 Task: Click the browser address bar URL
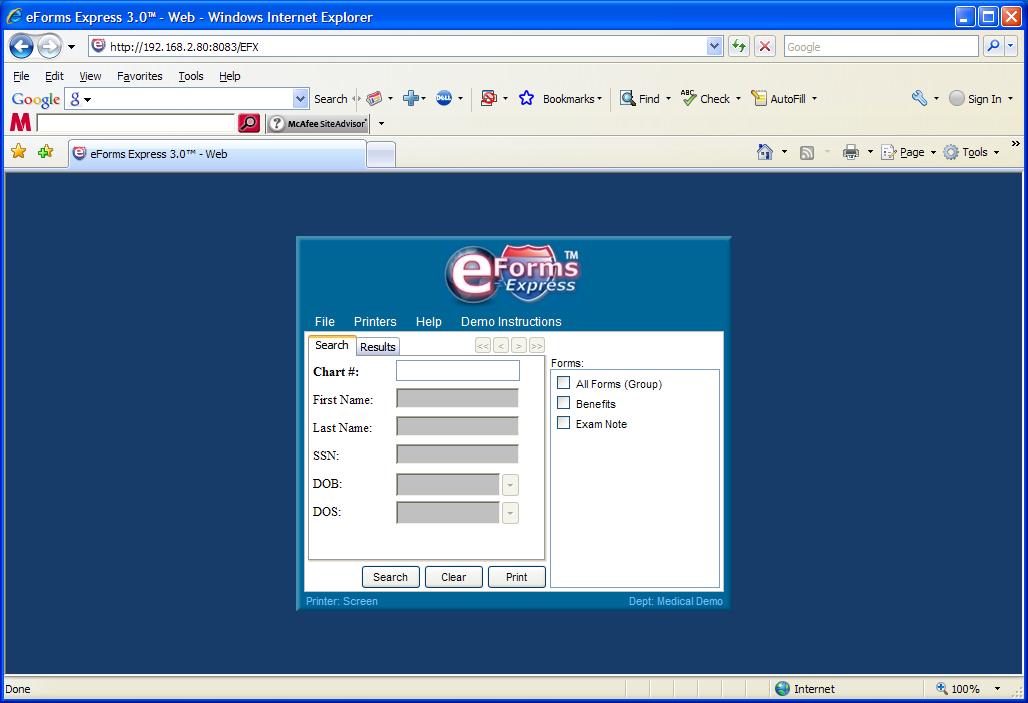point(406,47)
